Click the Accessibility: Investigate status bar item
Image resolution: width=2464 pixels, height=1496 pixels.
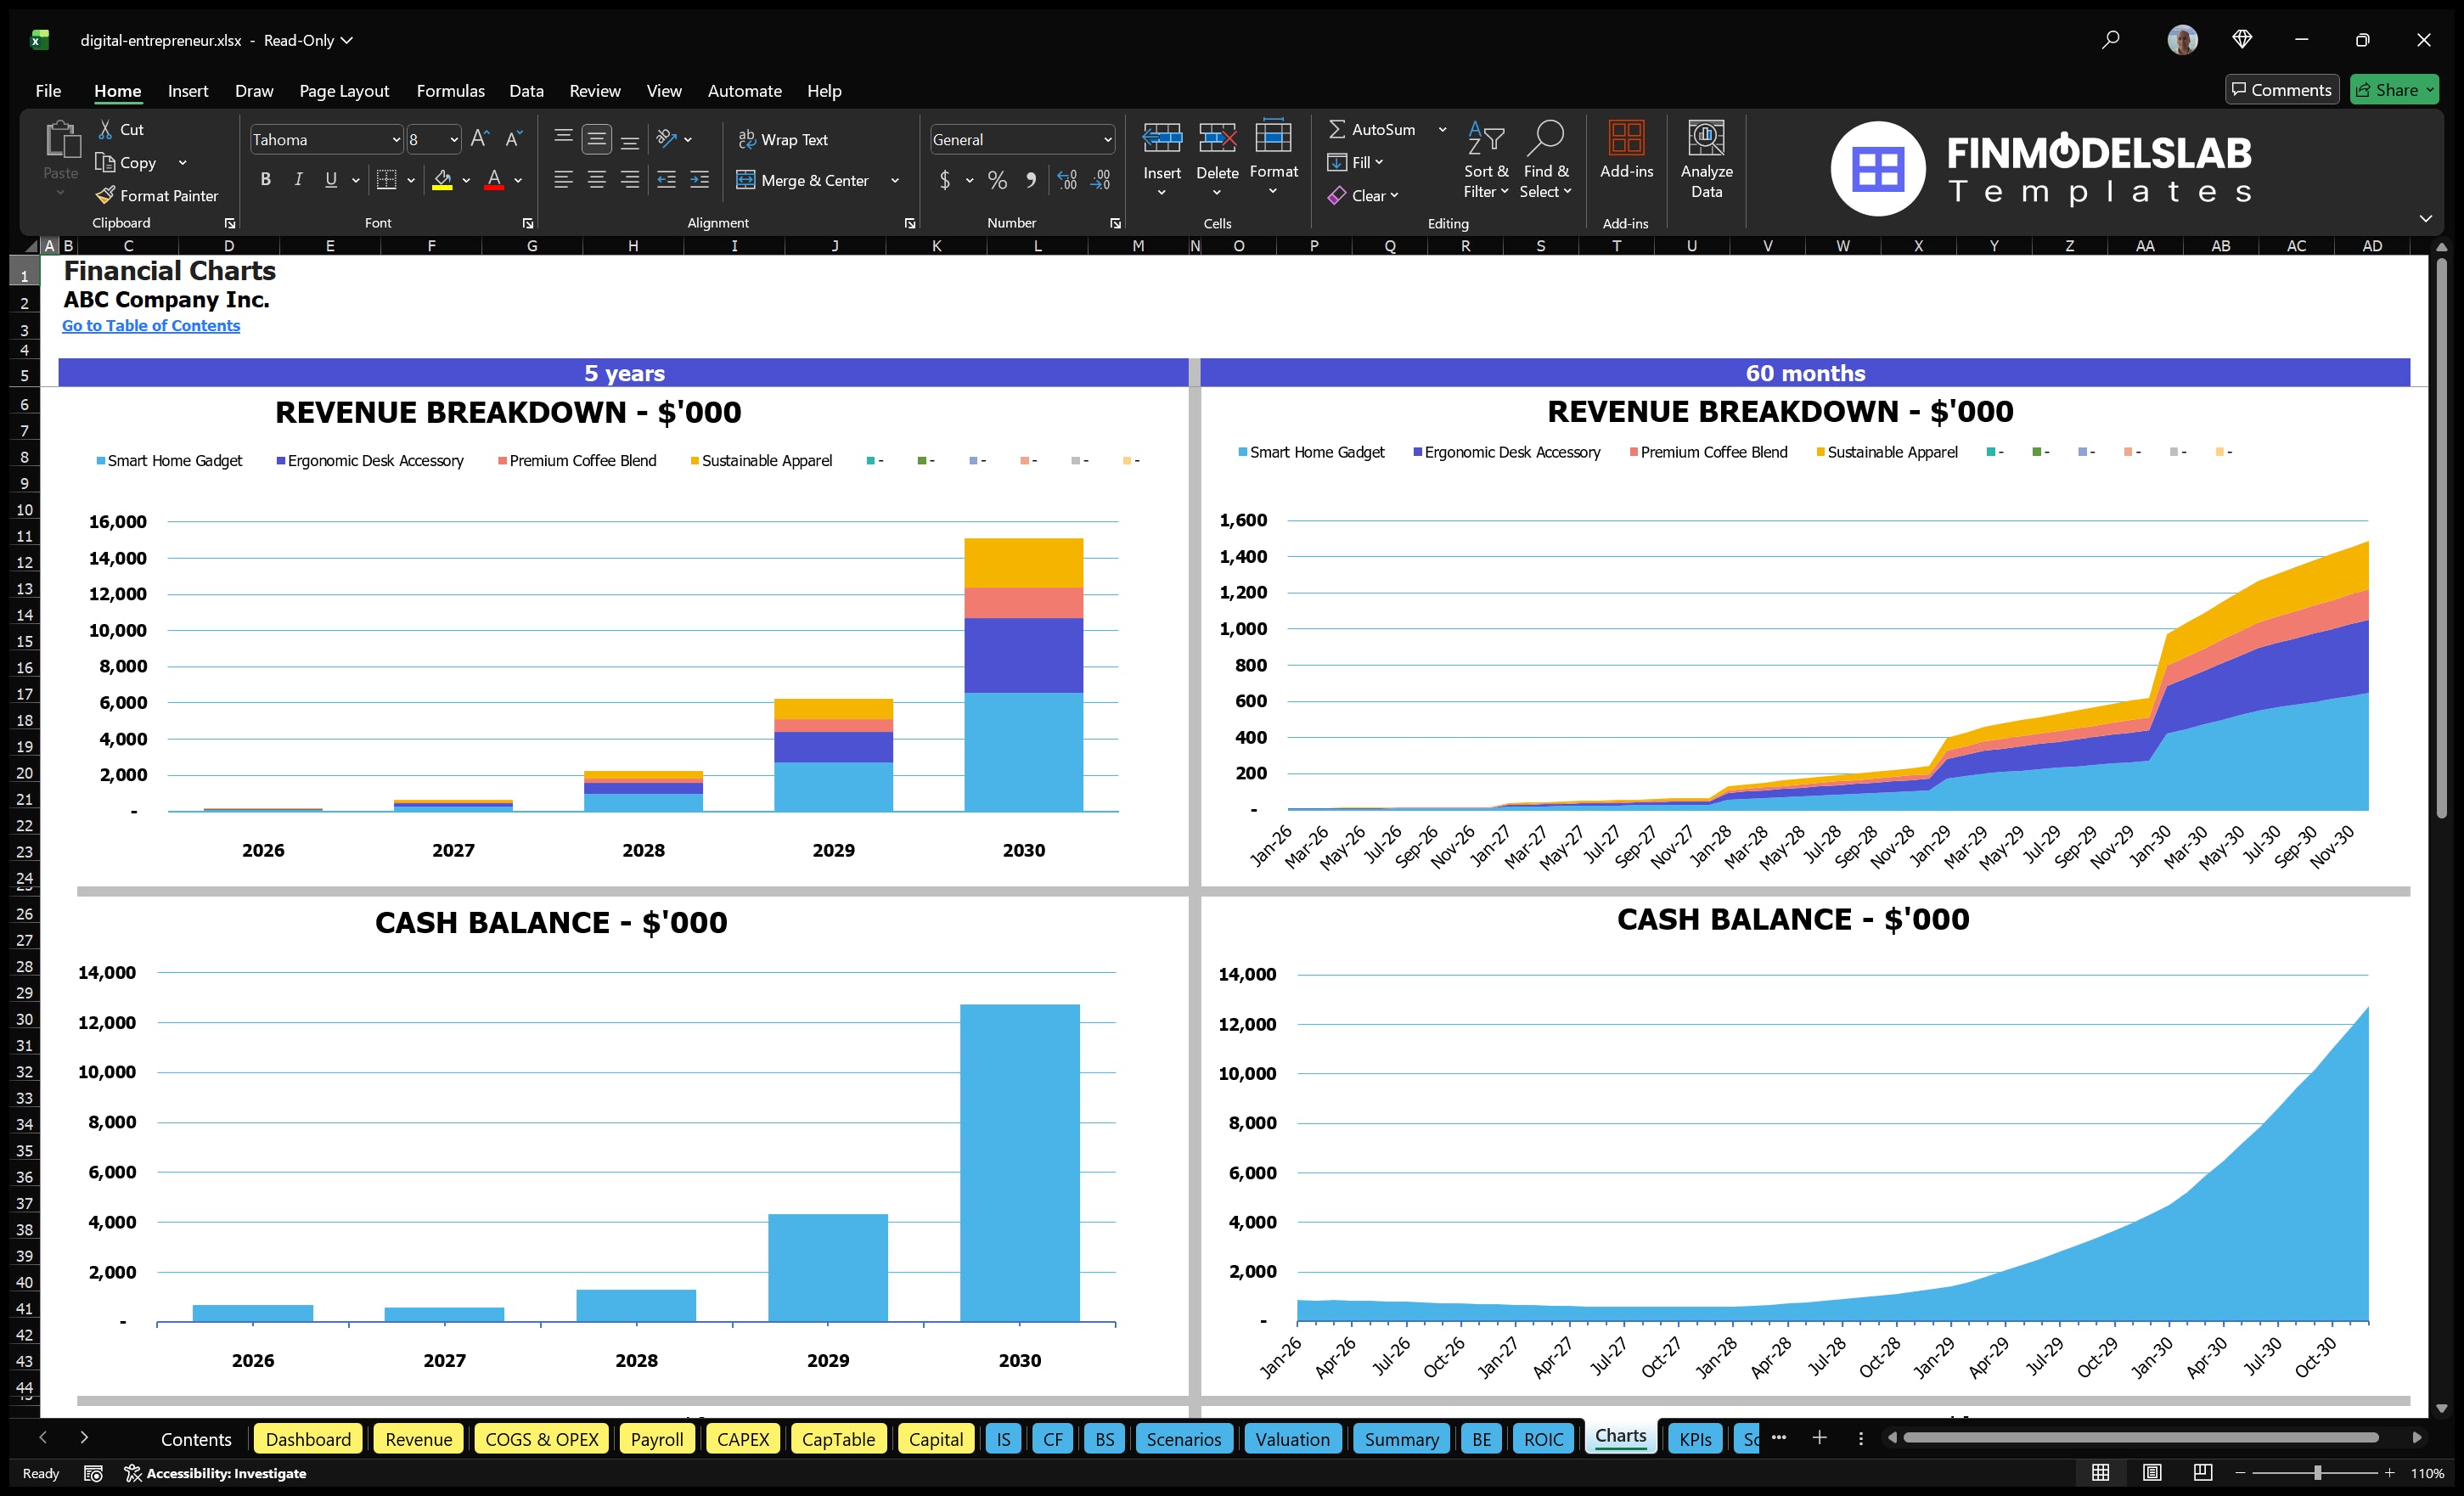coord(216,1472)
